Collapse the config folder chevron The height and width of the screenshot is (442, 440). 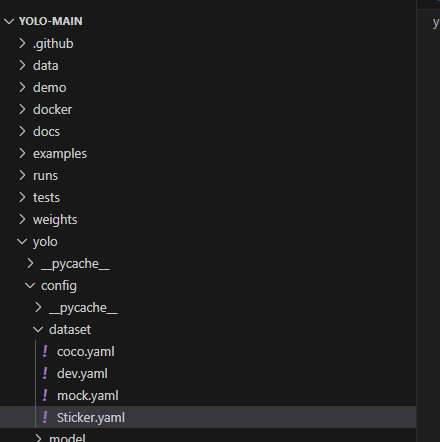click(30, 285)
